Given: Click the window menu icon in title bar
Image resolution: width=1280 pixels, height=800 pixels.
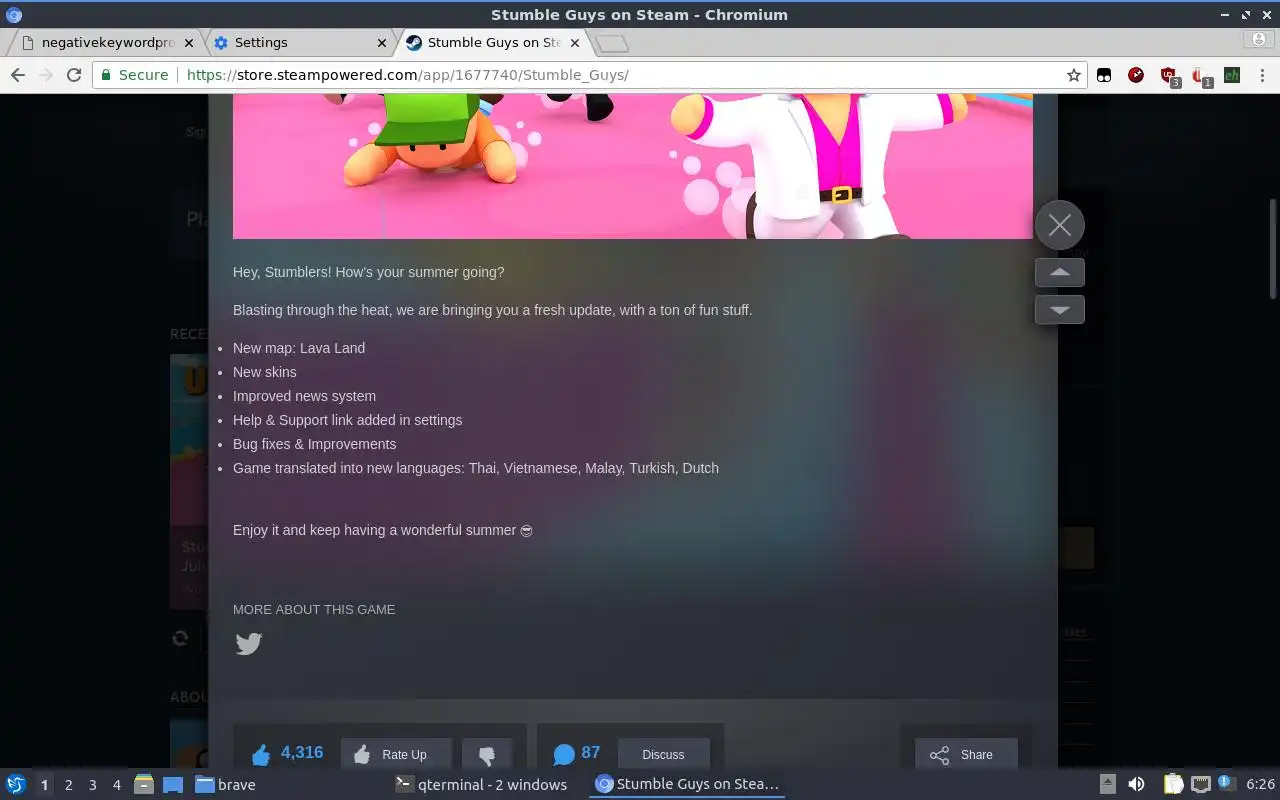Looking at the screenshot, I should 14,14.
